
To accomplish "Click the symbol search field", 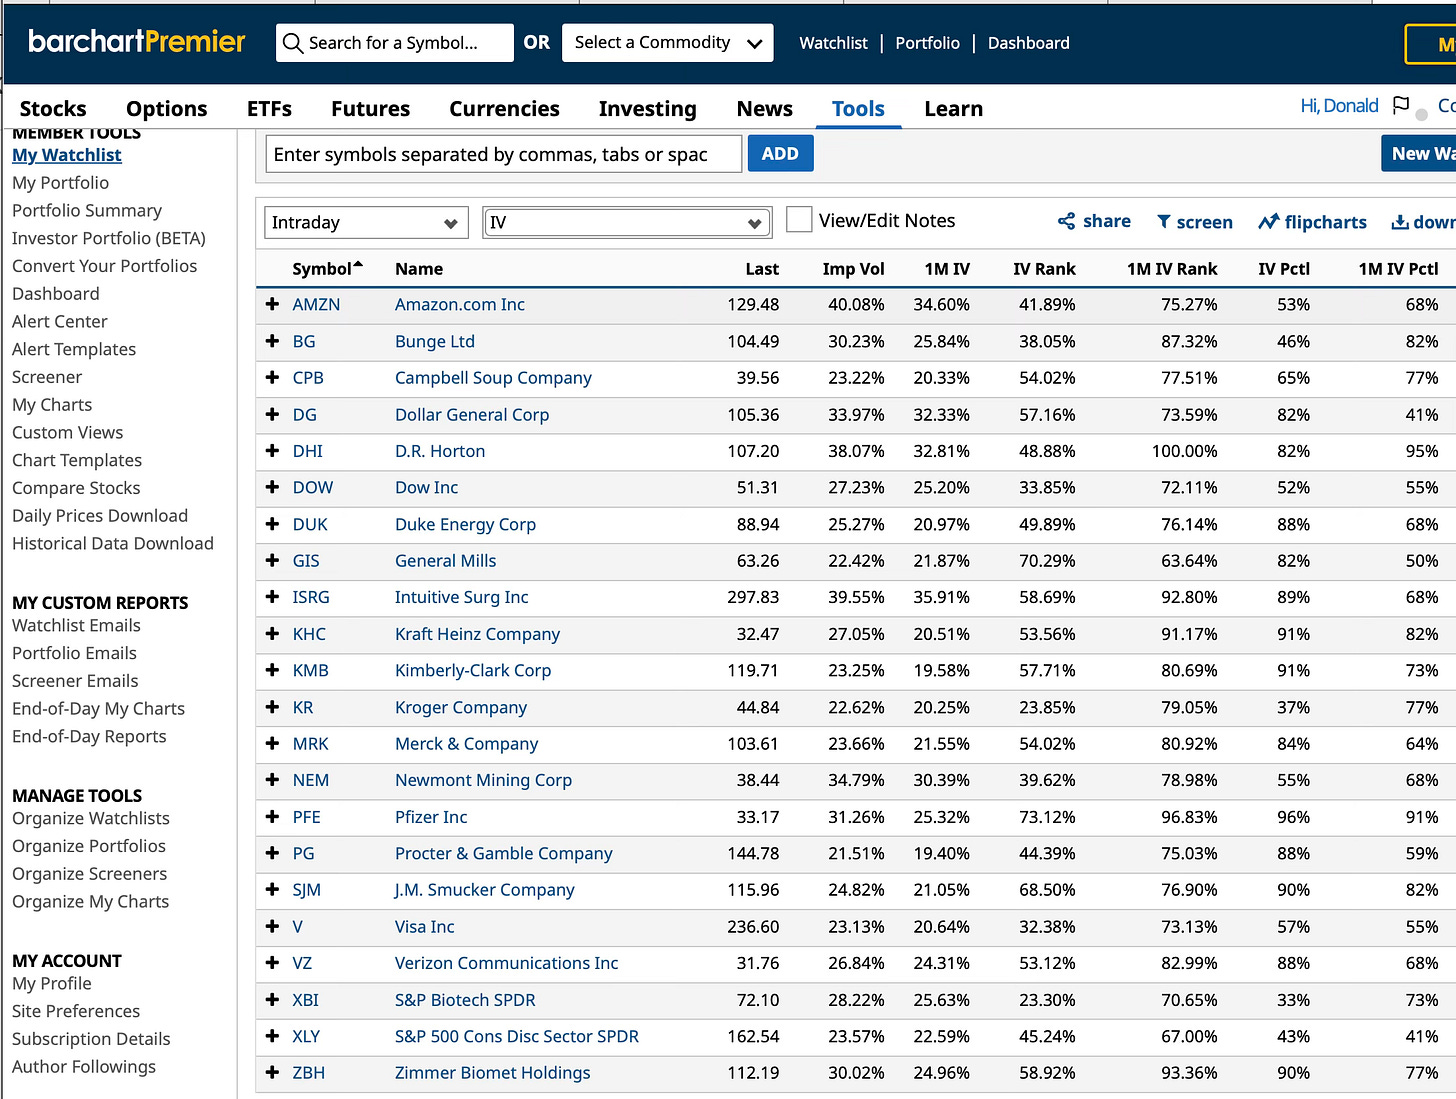I will (x=395, y=43).
